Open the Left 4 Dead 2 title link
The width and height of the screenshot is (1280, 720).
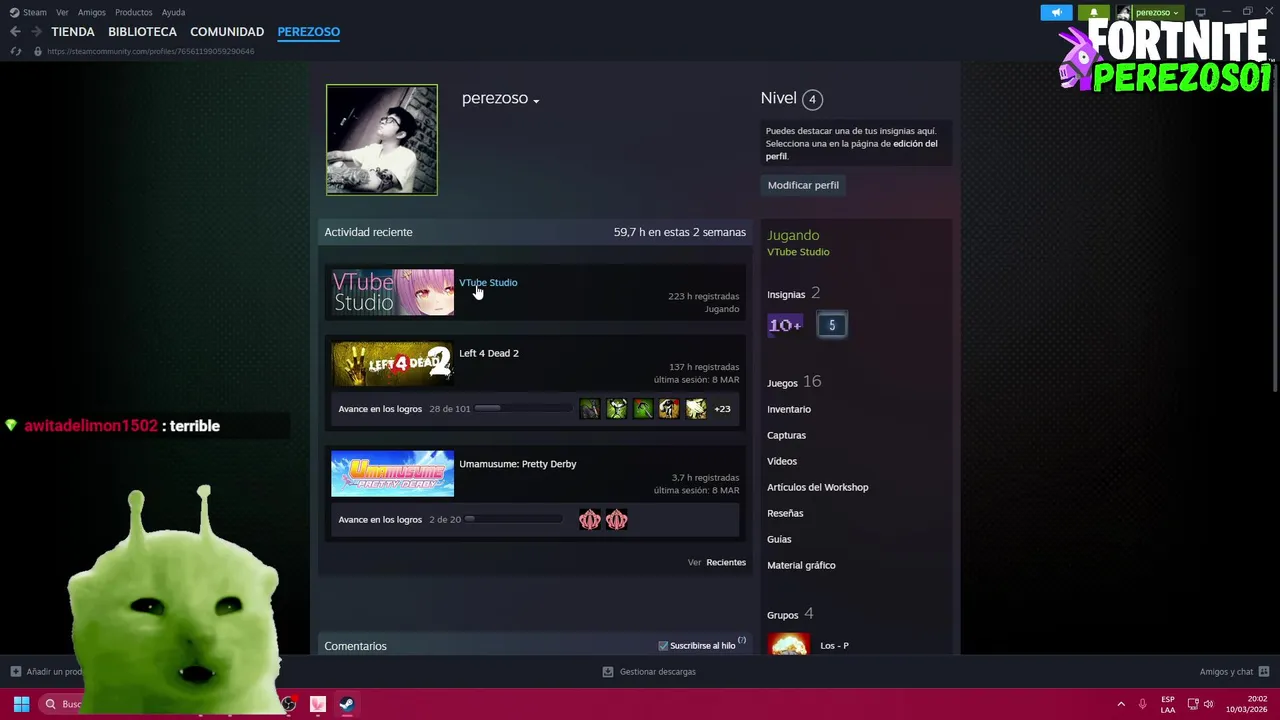click(x=489, y=353)
